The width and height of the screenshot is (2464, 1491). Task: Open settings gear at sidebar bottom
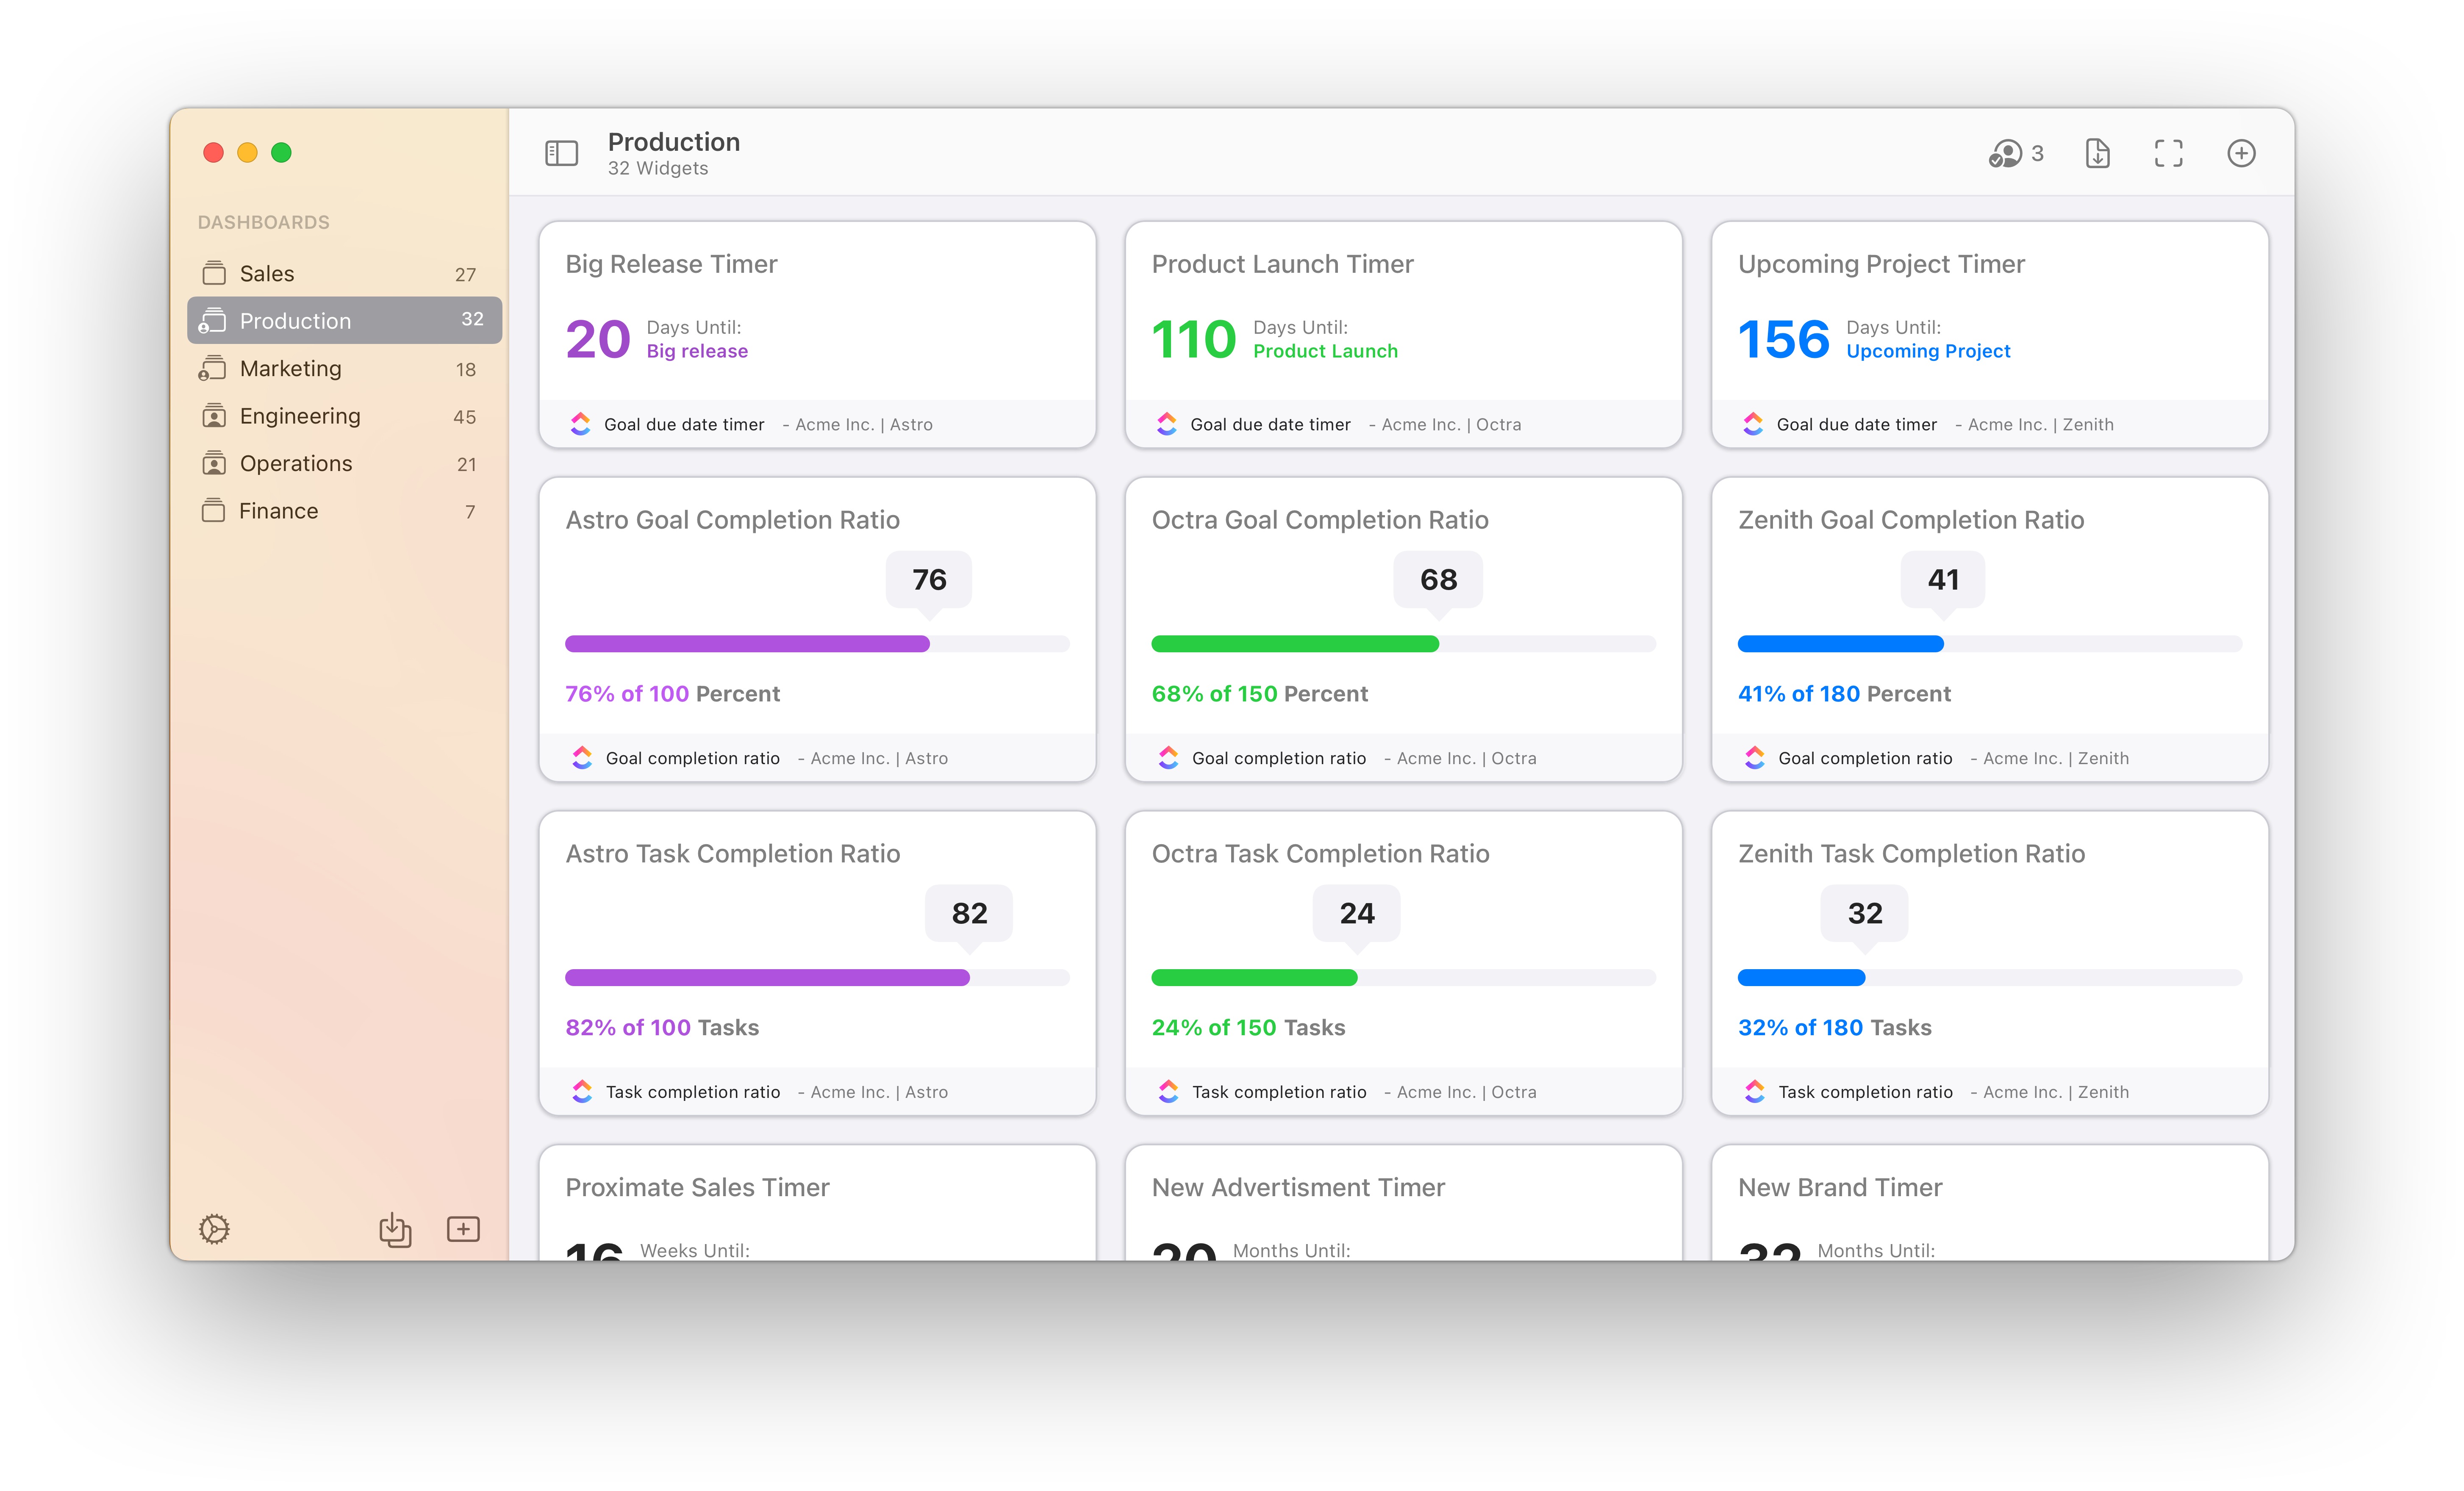pos(214,1229)
